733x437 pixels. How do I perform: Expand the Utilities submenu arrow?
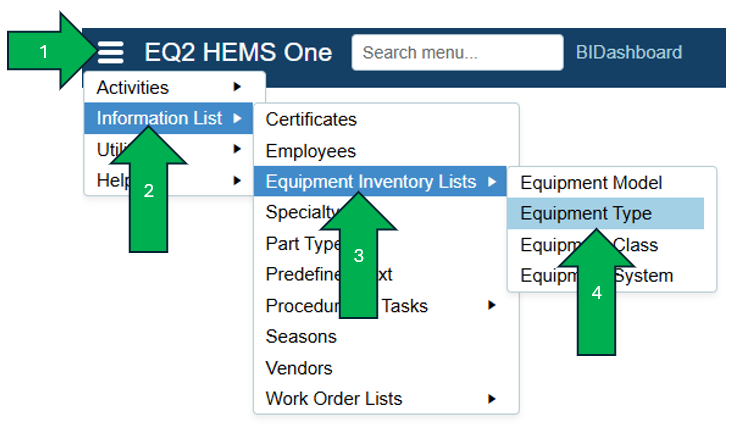[x=237, y=150]
